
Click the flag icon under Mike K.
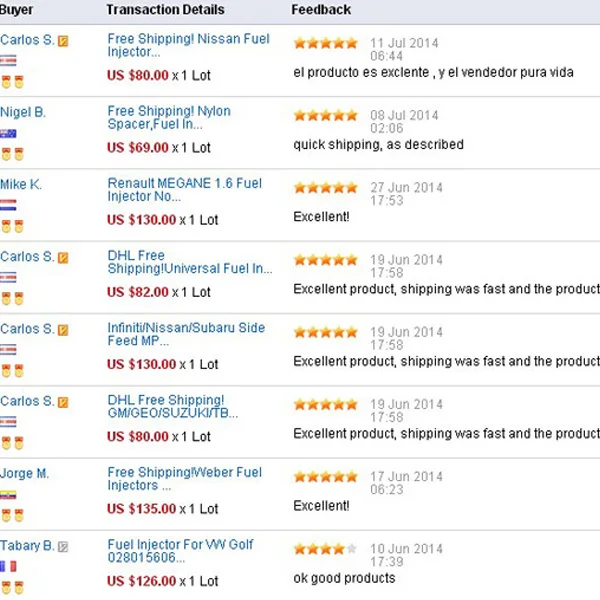tap(8, 205)
